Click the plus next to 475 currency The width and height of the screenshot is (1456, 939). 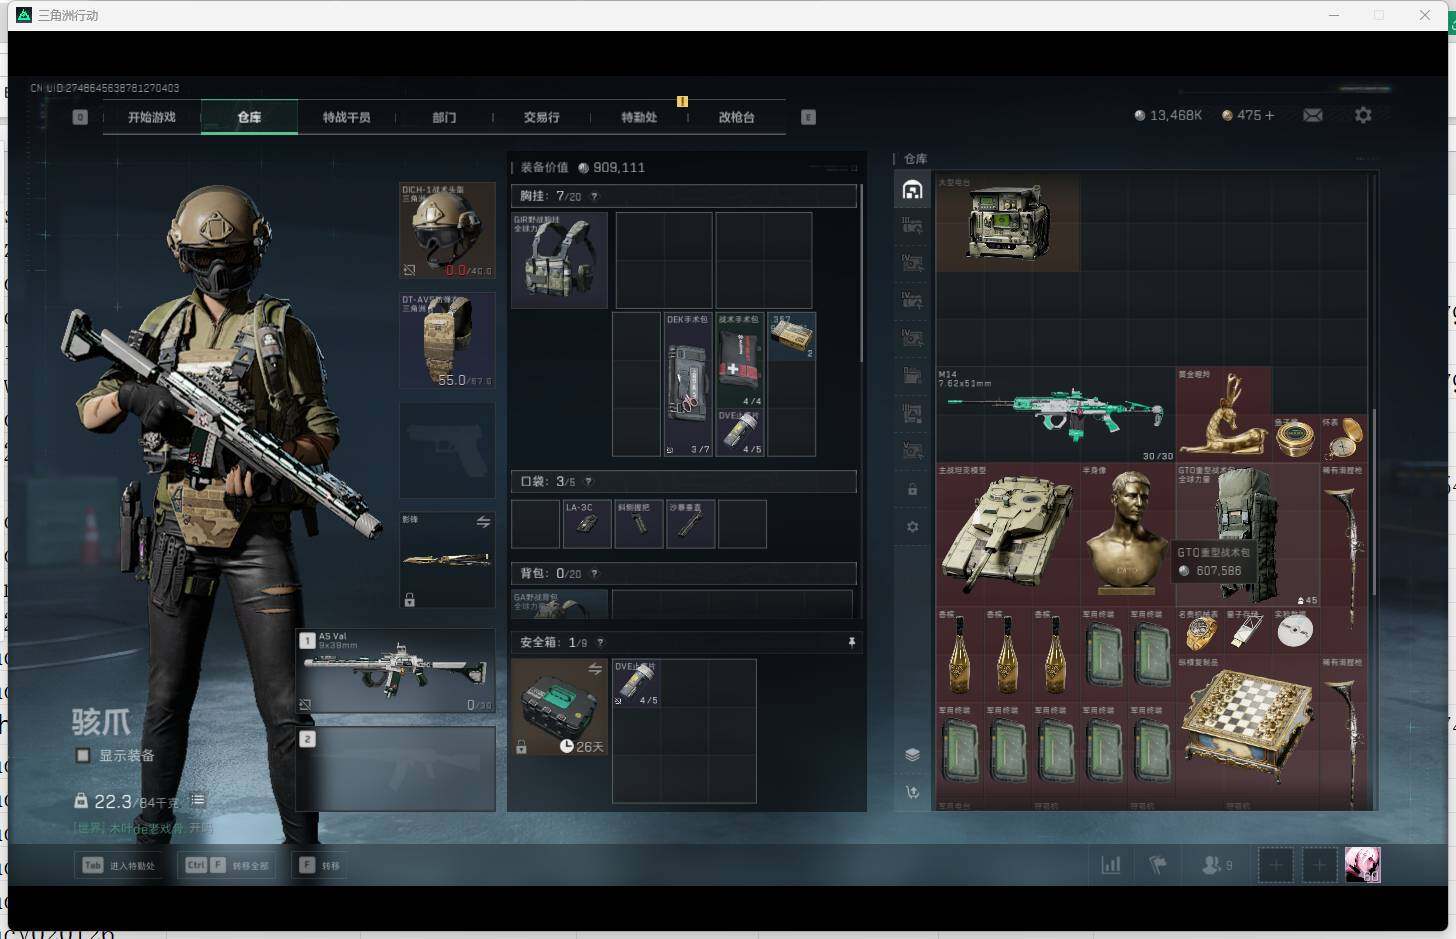[1270, 116]
